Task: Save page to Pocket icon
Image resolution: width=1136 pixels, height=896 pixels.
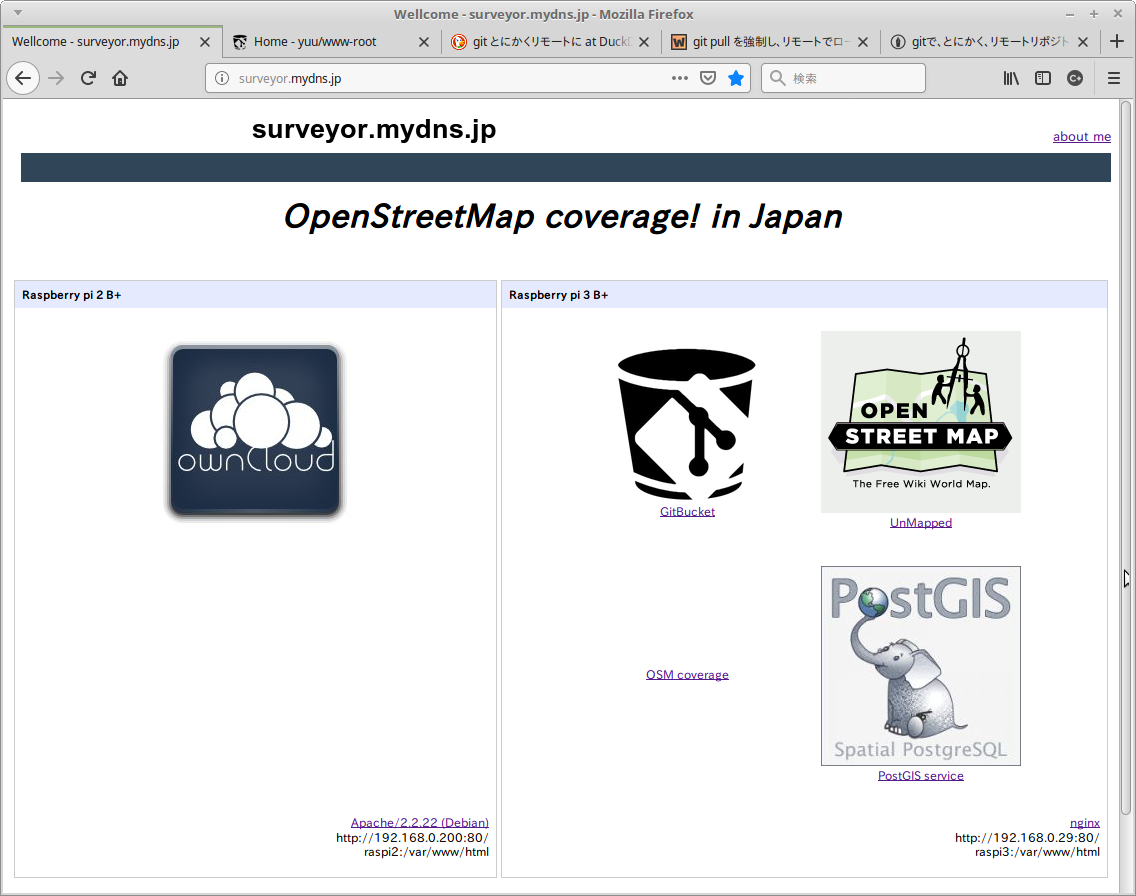Action: click(708, 78)
